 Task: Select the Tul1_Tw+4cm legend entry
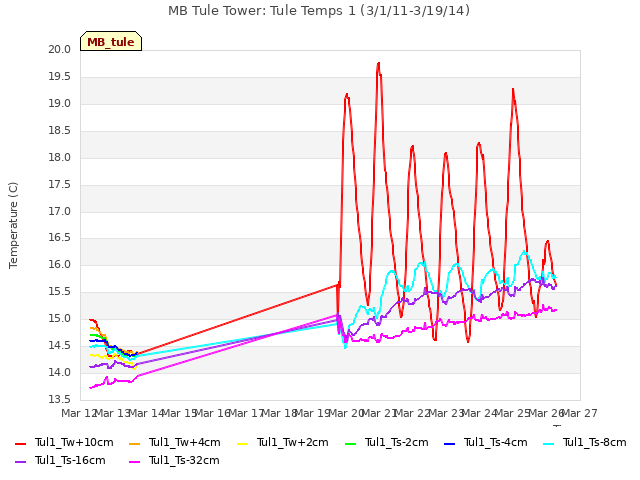click(175, 442)
